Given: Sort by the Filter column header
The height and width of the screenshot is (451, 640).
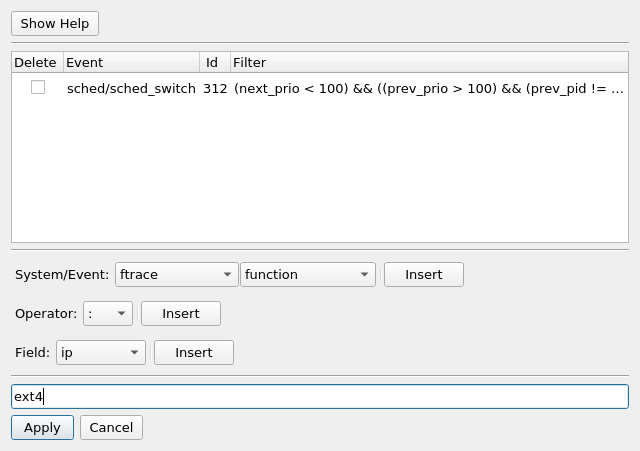Looking at the screenshot, I should pos(429,62).
